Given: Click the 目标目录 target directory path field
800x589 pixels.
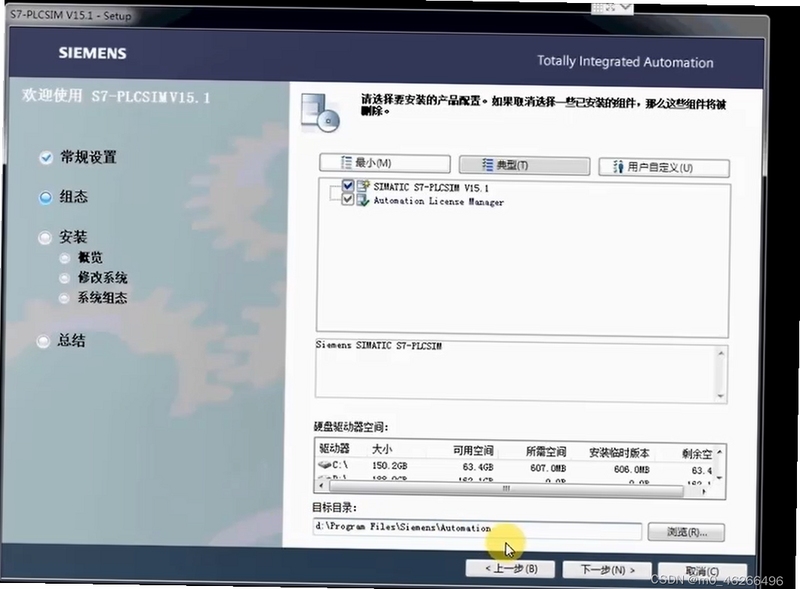Looking at the screenshot, I should click(477, 529).
